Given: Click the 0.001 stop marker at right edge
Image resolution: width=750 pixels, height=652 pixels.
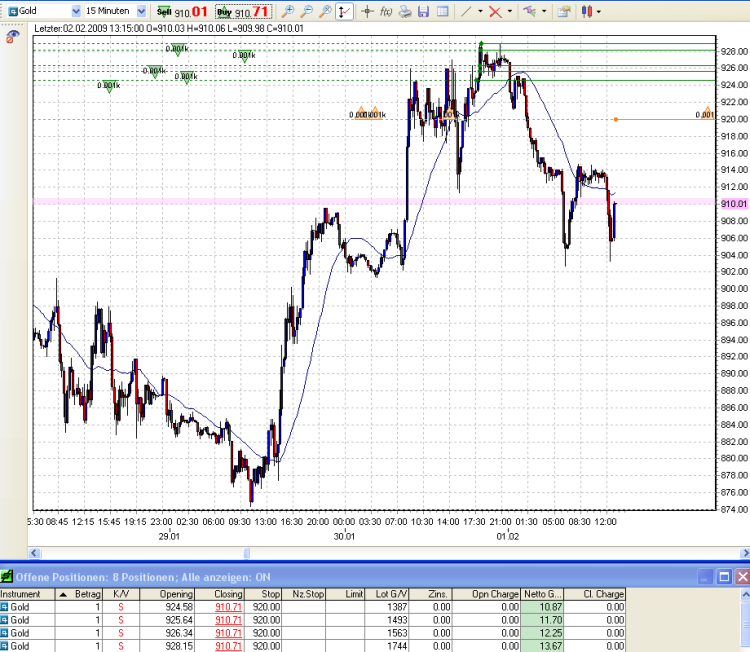Looking at the screenshot, I should [x=706, y=114].
